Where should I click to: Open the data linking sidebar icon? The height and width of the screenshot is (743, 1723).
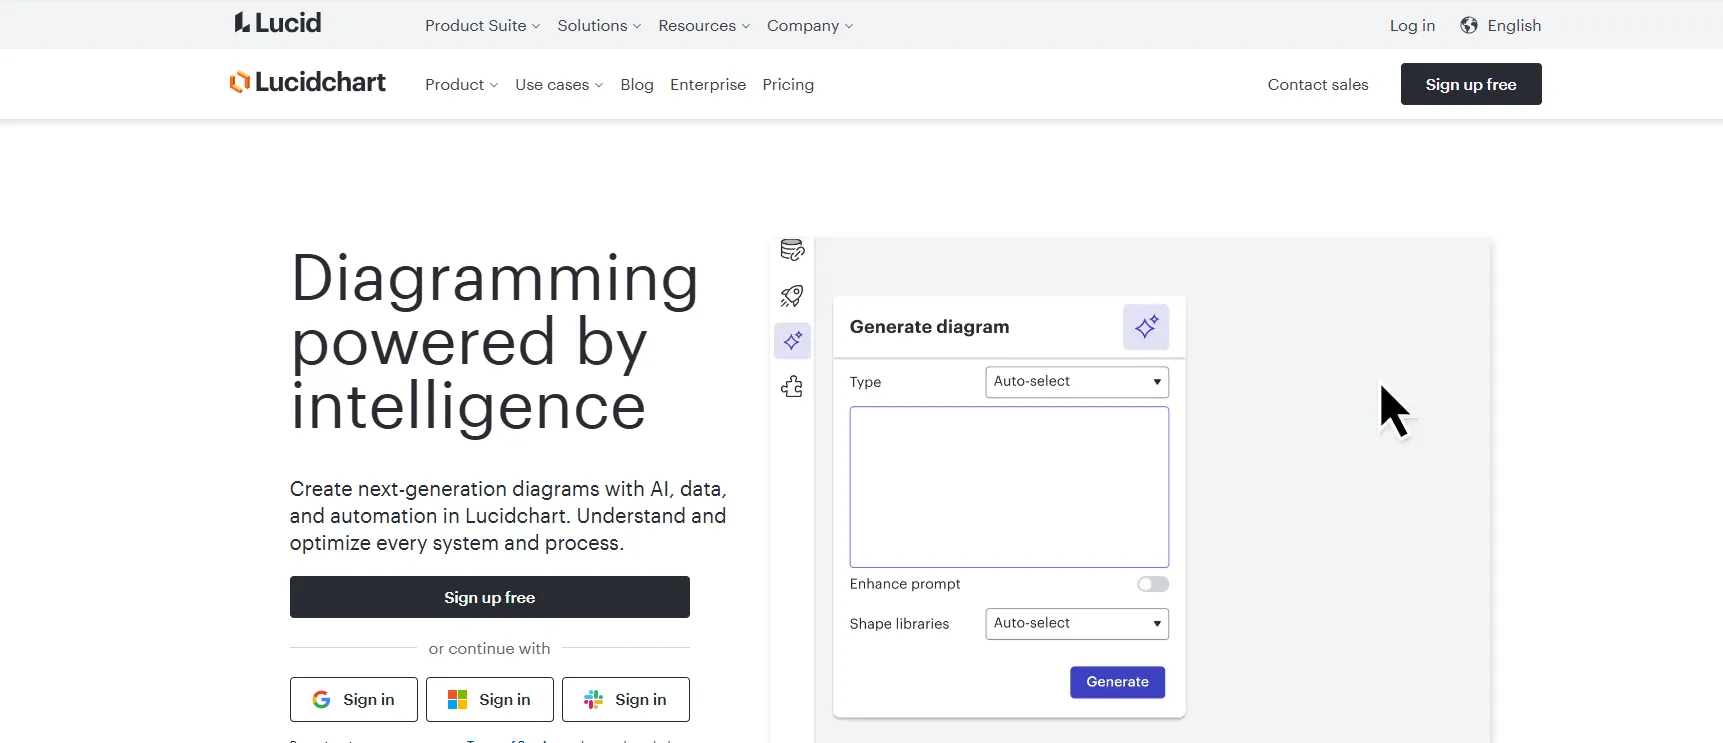792,250
